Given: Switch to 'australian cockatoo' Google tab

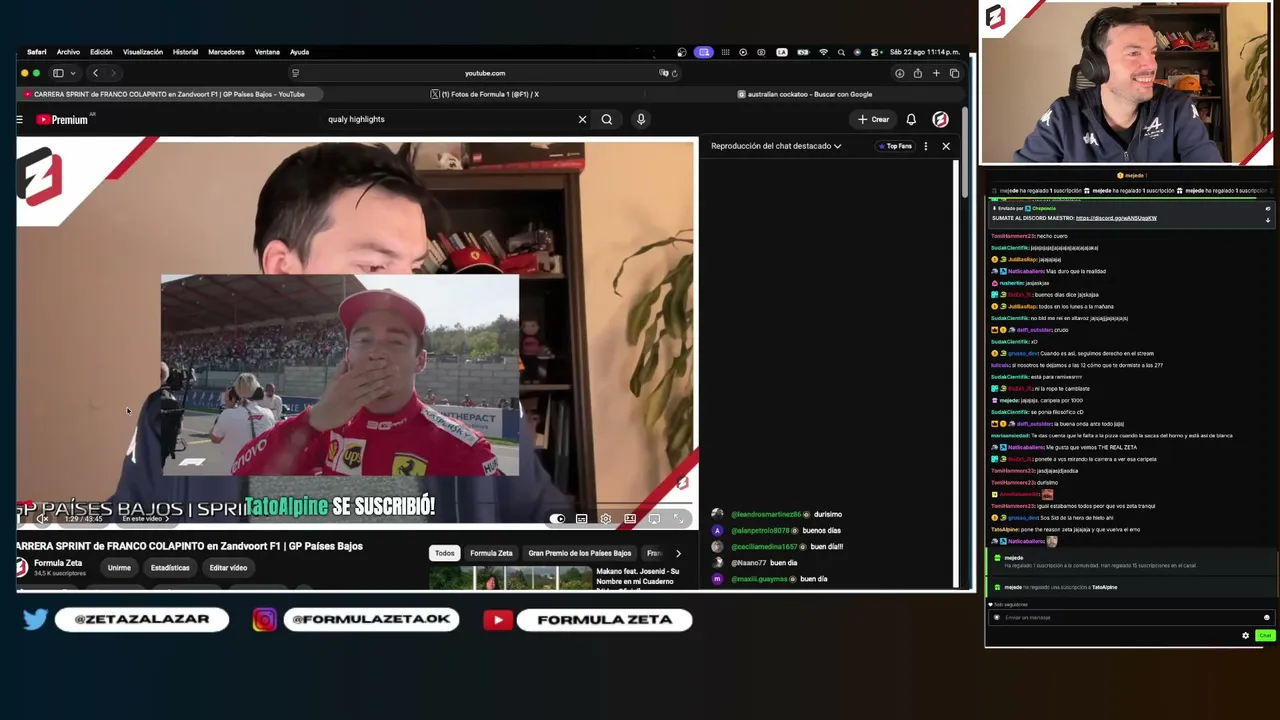Looking at the screenshot, I should 805,94.
